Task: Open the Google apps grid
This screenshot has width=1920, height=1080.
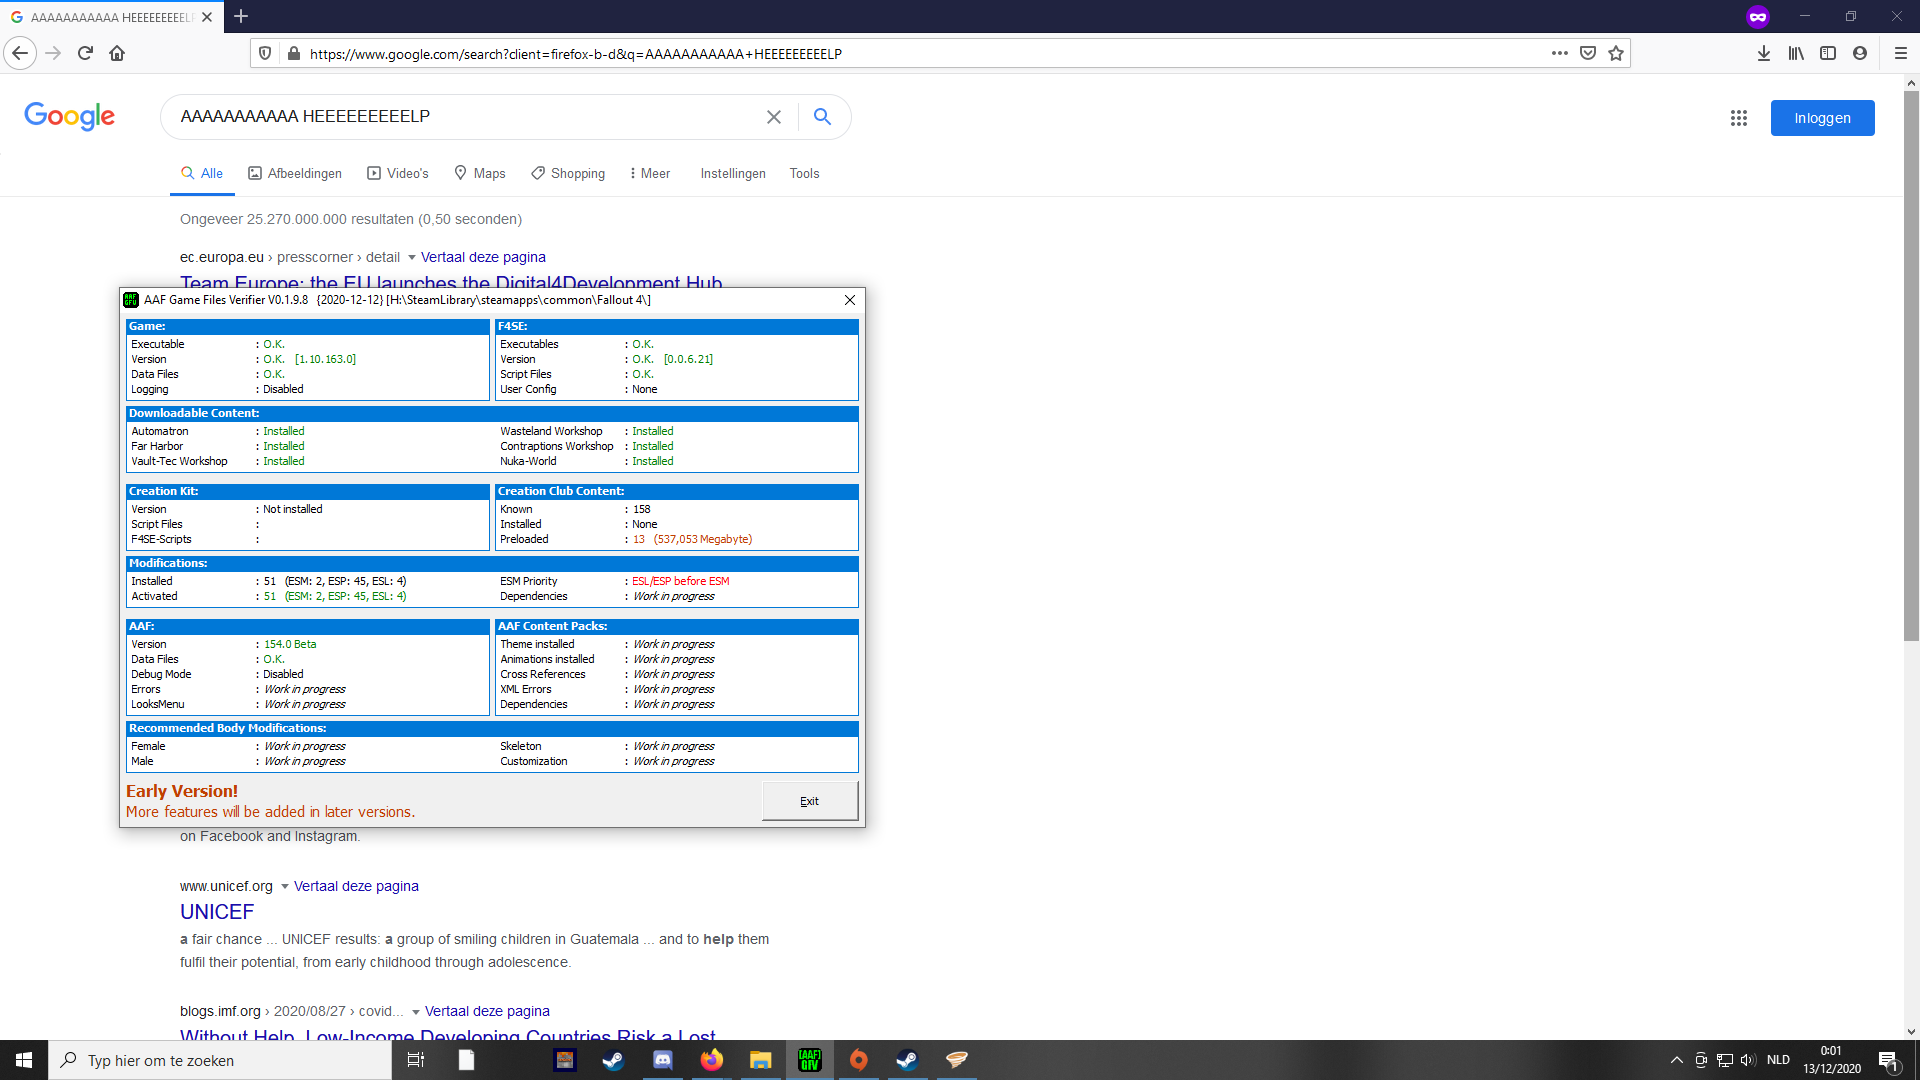Action: click(x=1739, y=118)
